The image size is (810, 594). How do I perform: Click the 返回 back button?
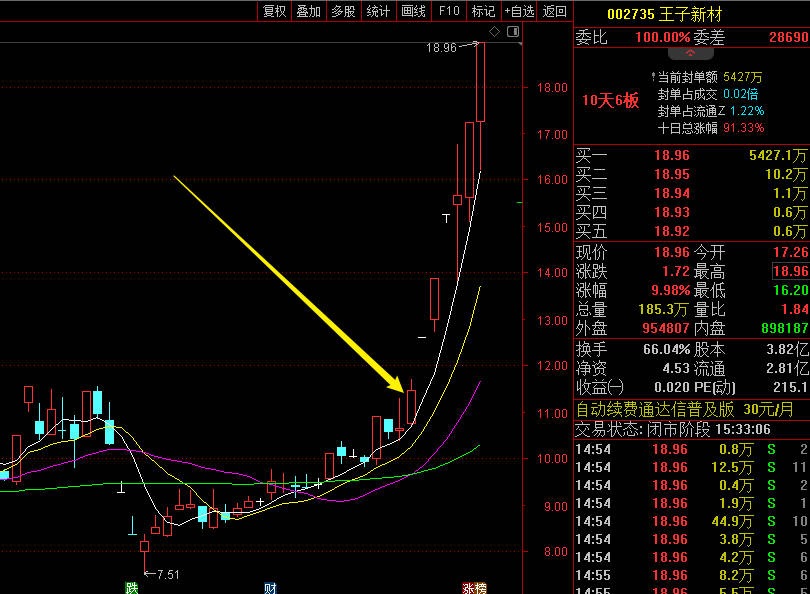554,11
